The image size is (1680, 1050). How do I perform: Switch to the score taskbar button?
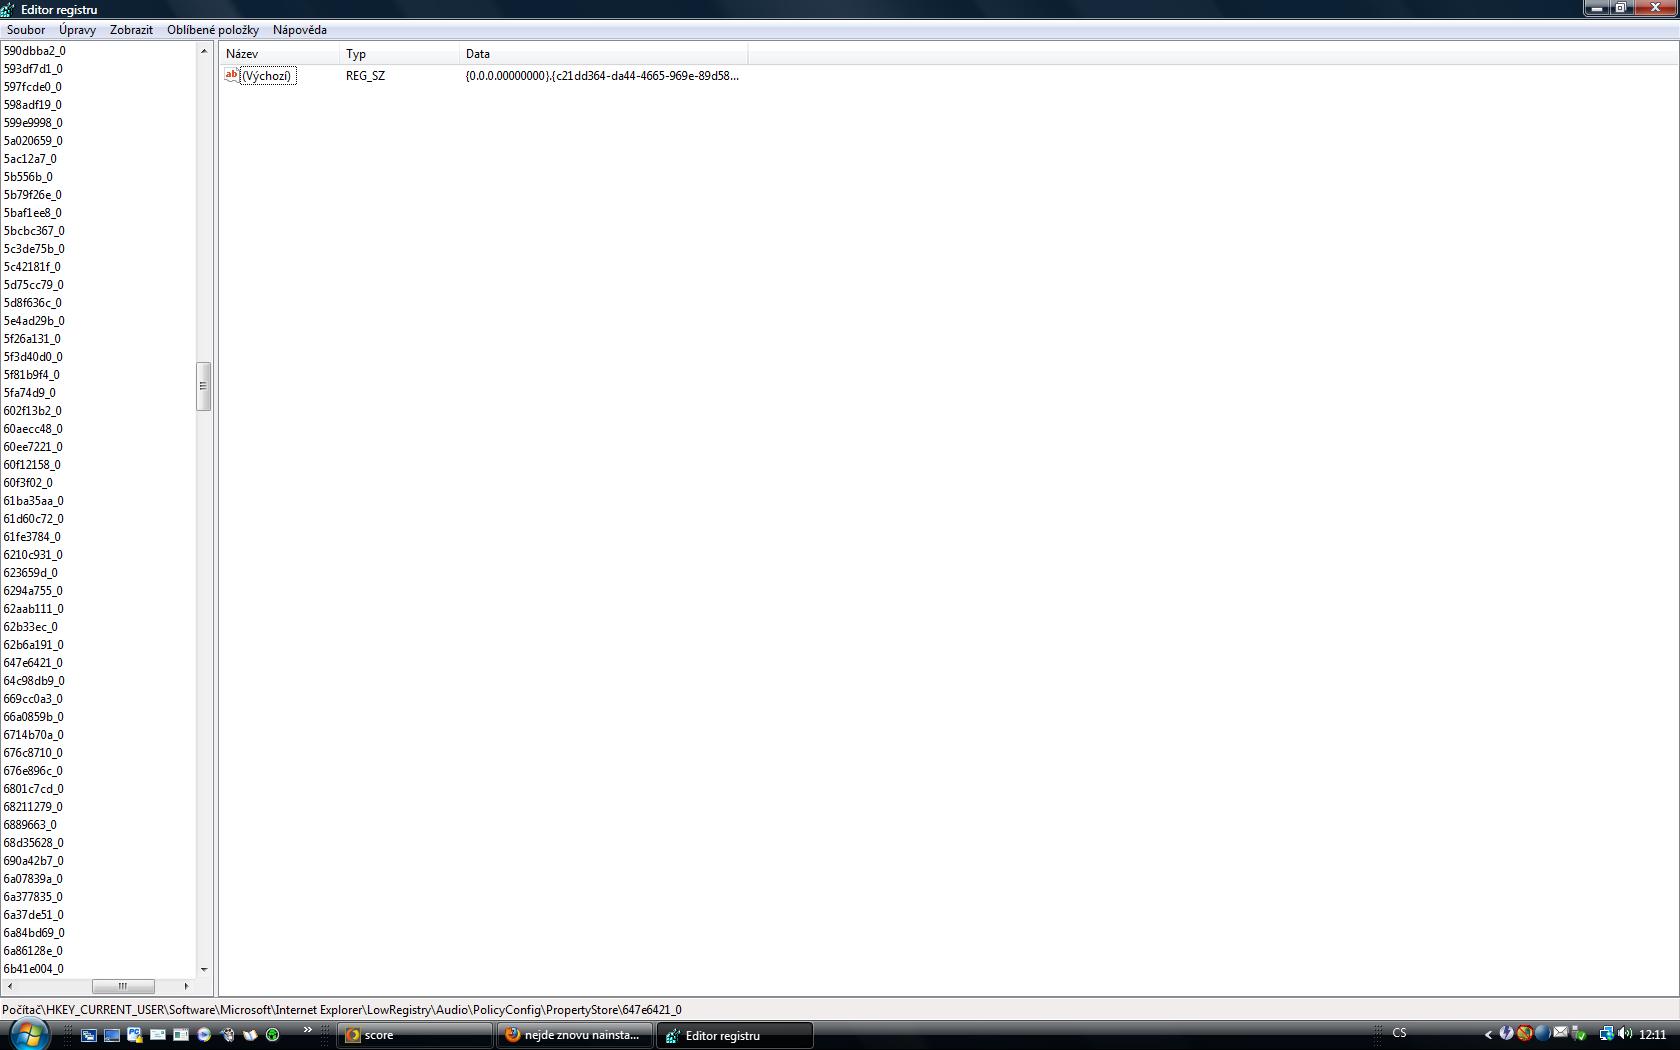click(415, 1035)
